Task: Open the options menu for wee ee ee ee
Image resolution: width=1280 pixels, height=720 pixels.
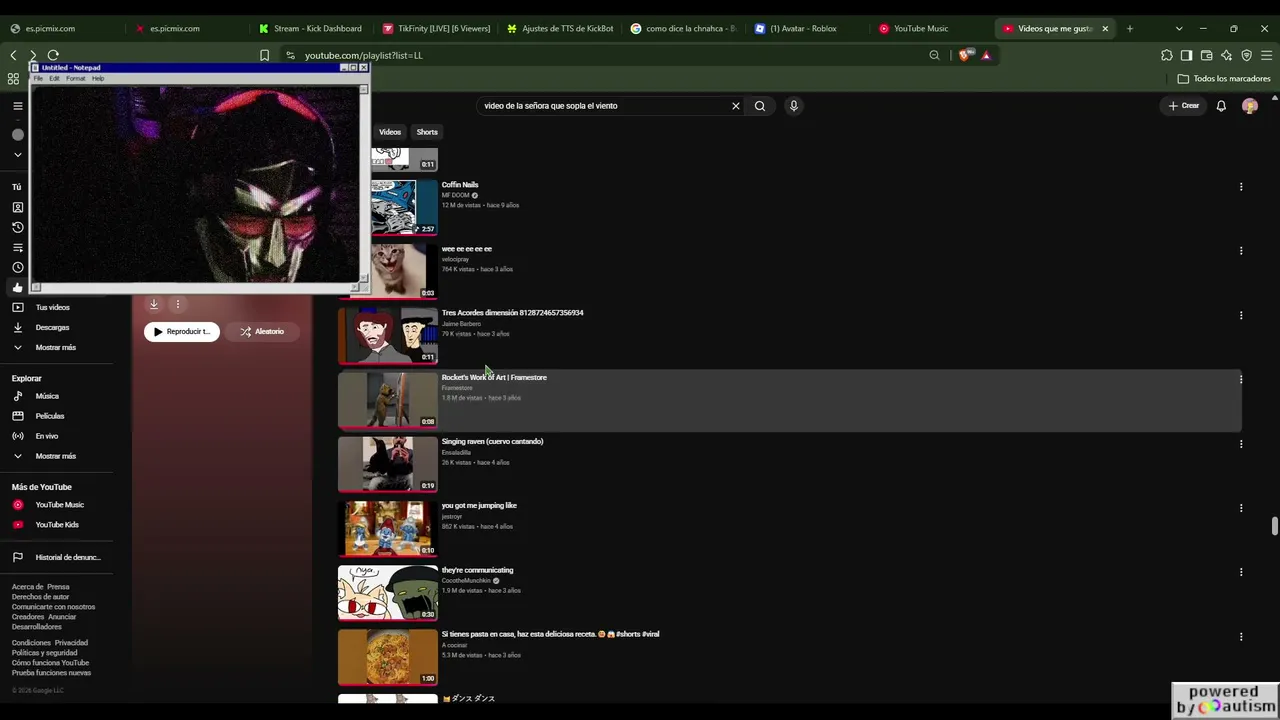Action: point(1241,251)
